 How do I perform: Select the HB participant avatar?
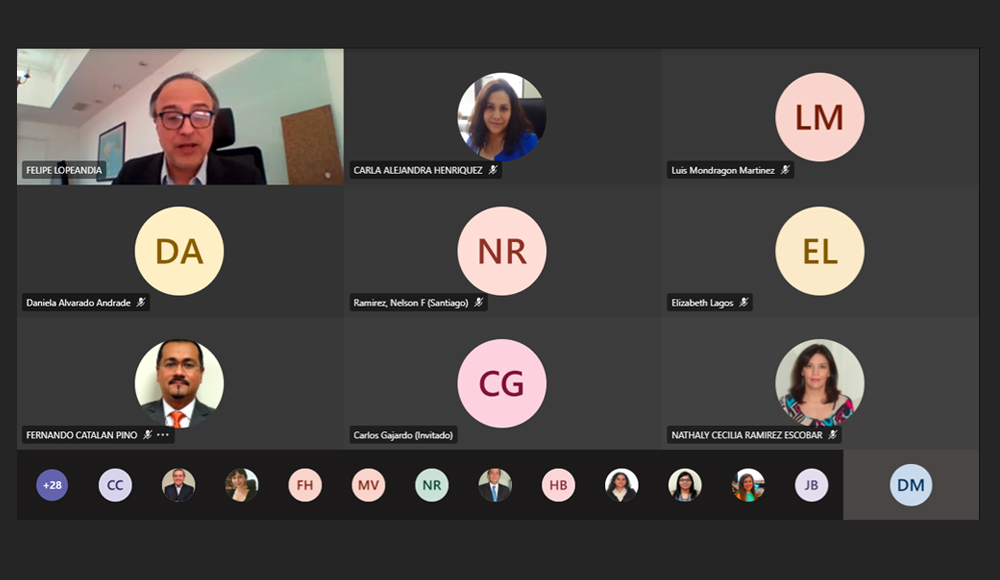558,485
